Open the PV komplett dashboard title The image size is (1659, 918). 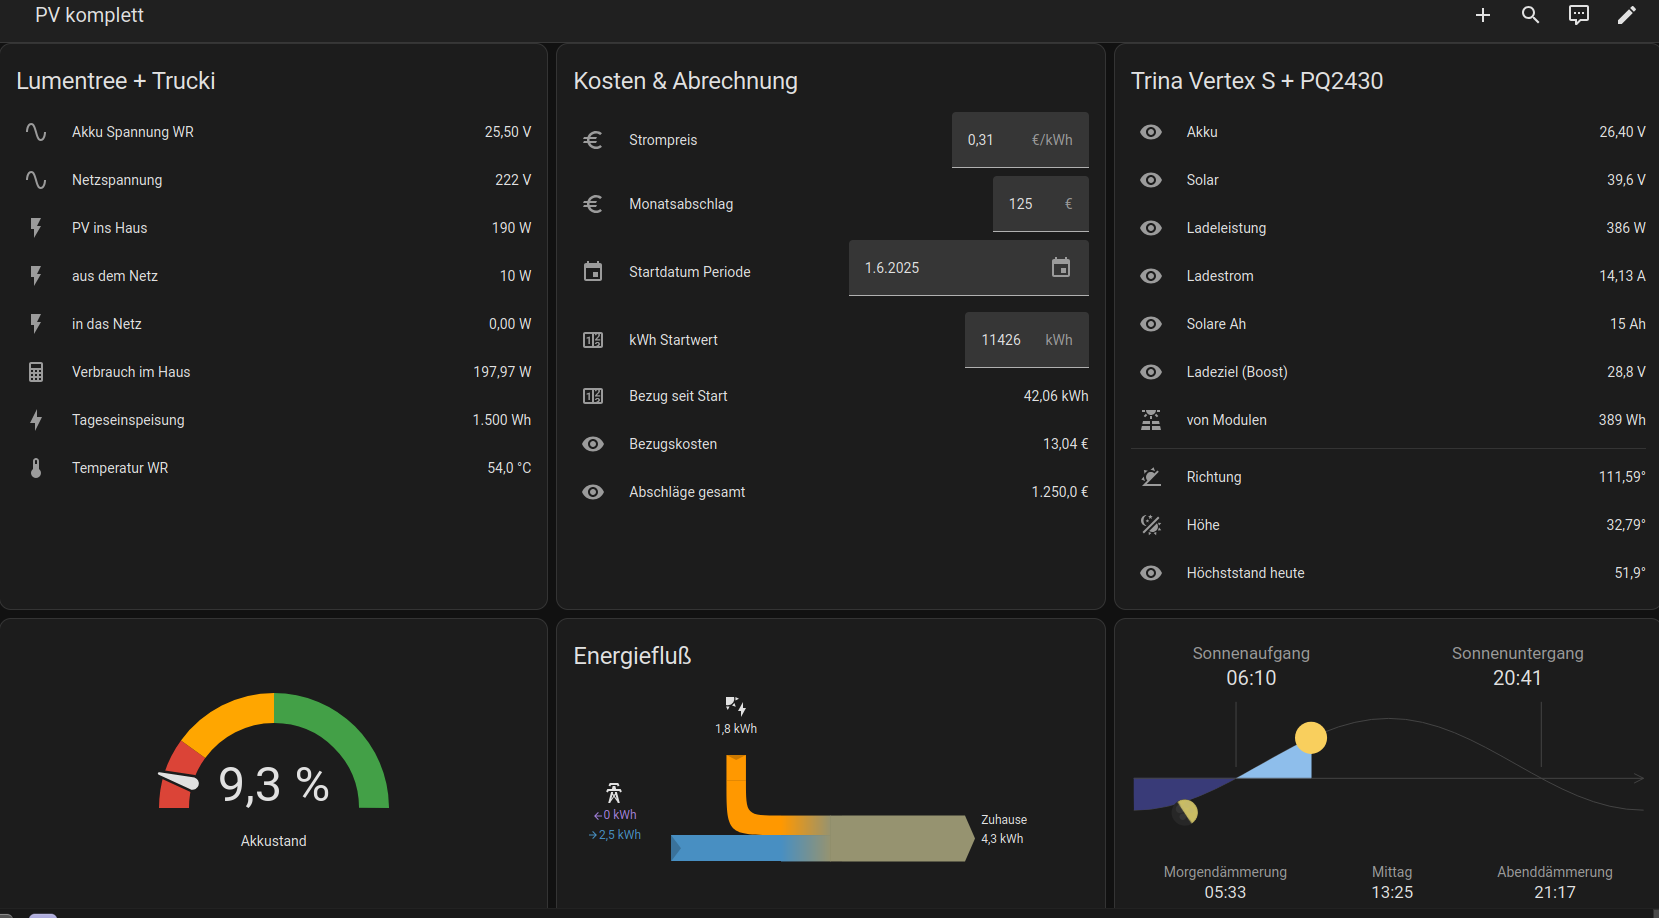(x=89, y=15)
